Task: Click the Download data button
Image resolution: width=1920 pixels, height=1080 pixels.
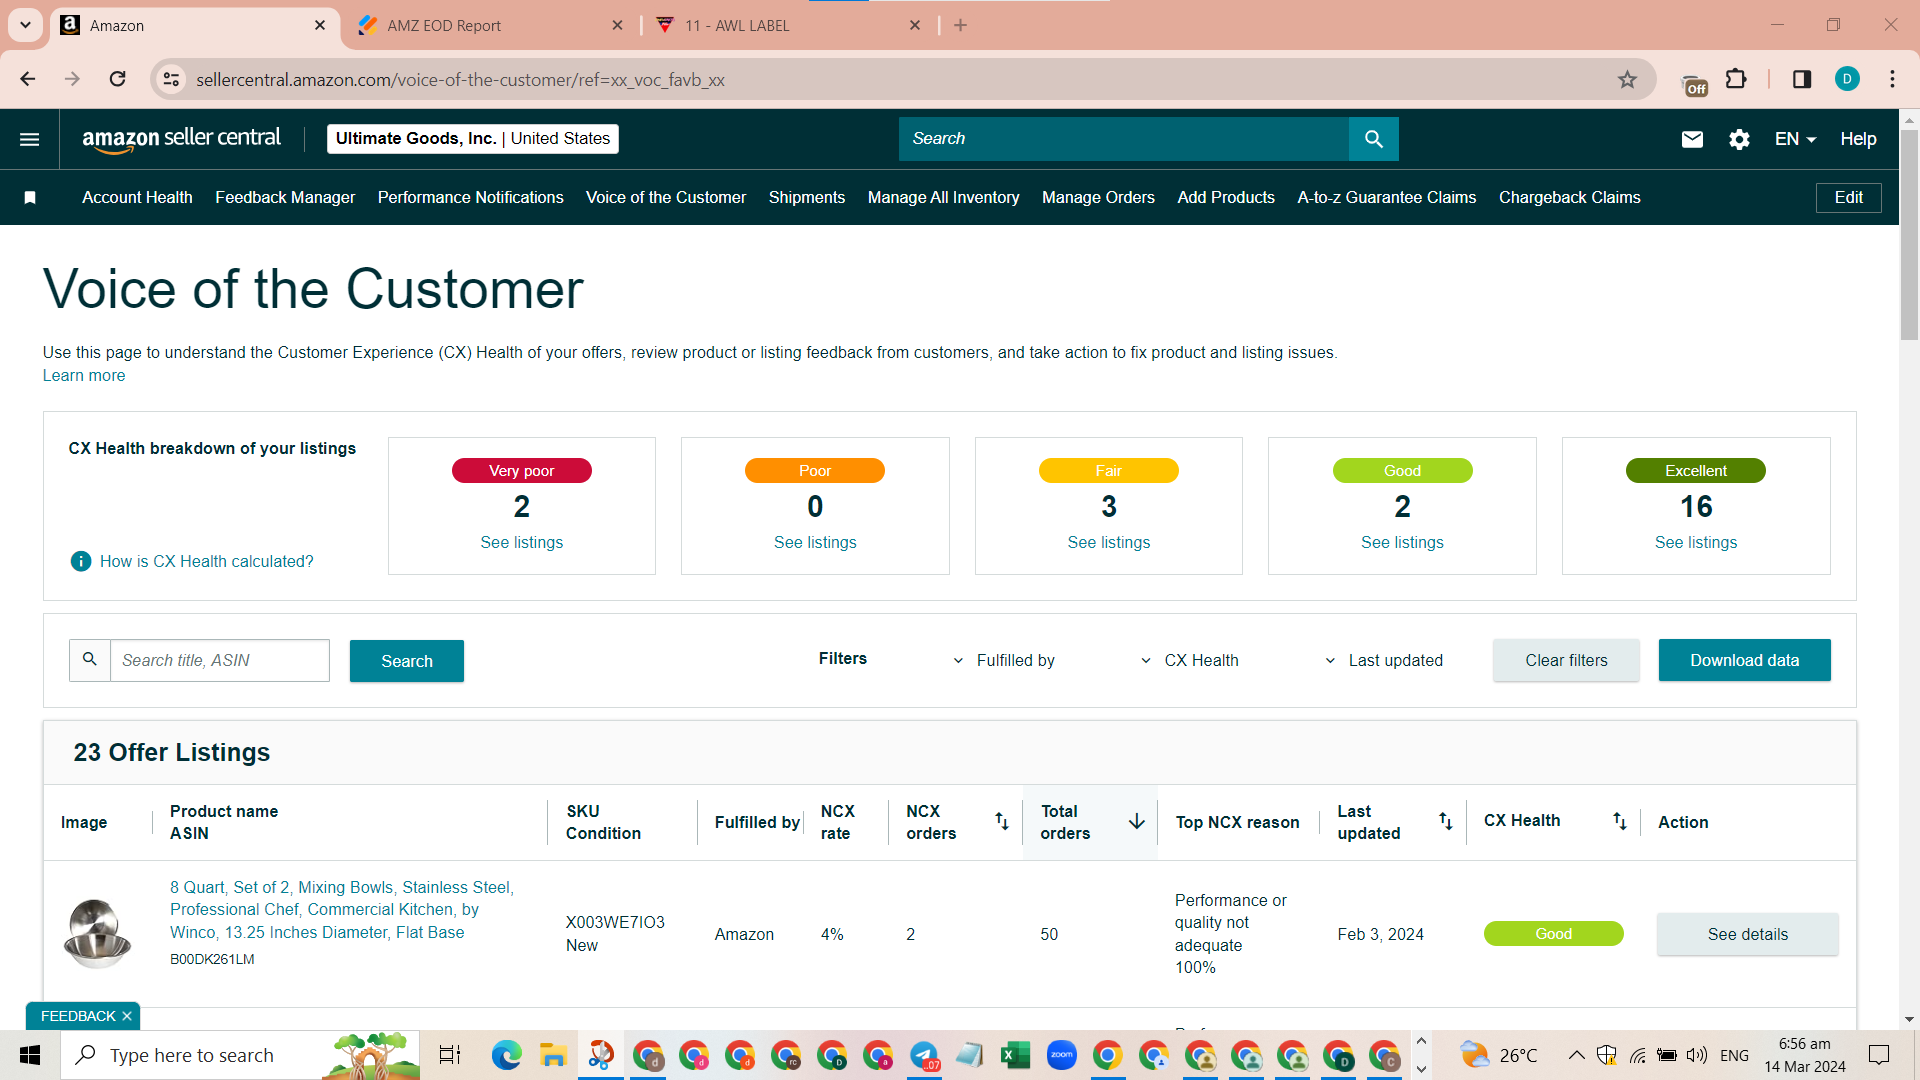Action: coord(1744,660)
